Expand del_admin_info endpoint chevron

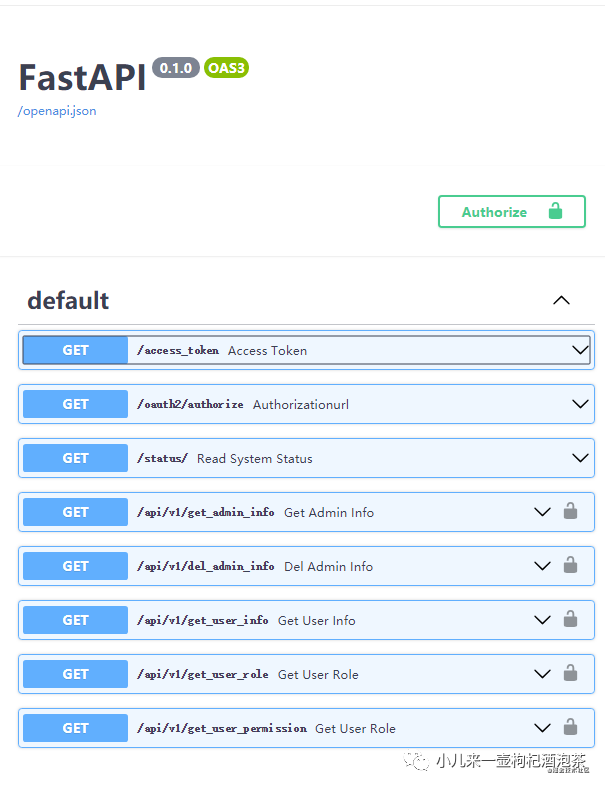point(542,566)
